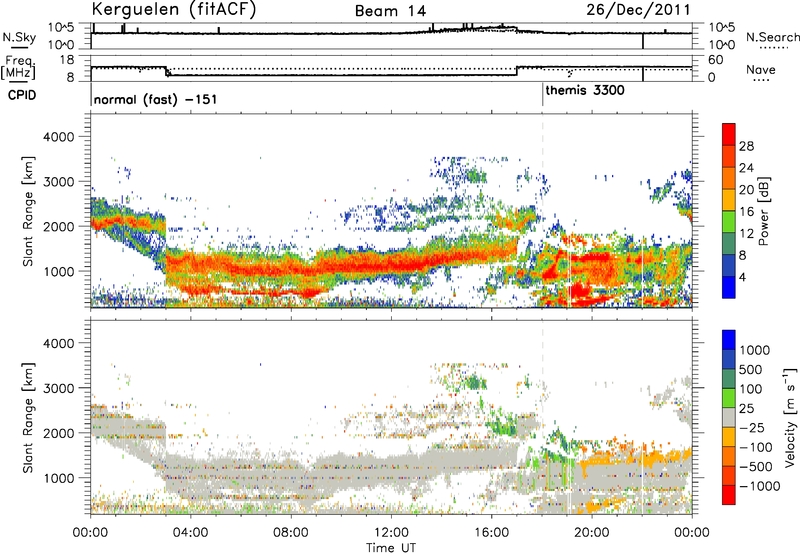Click the grey -25 to 25 velocity colorbar segment
Viewport: 800px width, 554px height.
point(729,418)
